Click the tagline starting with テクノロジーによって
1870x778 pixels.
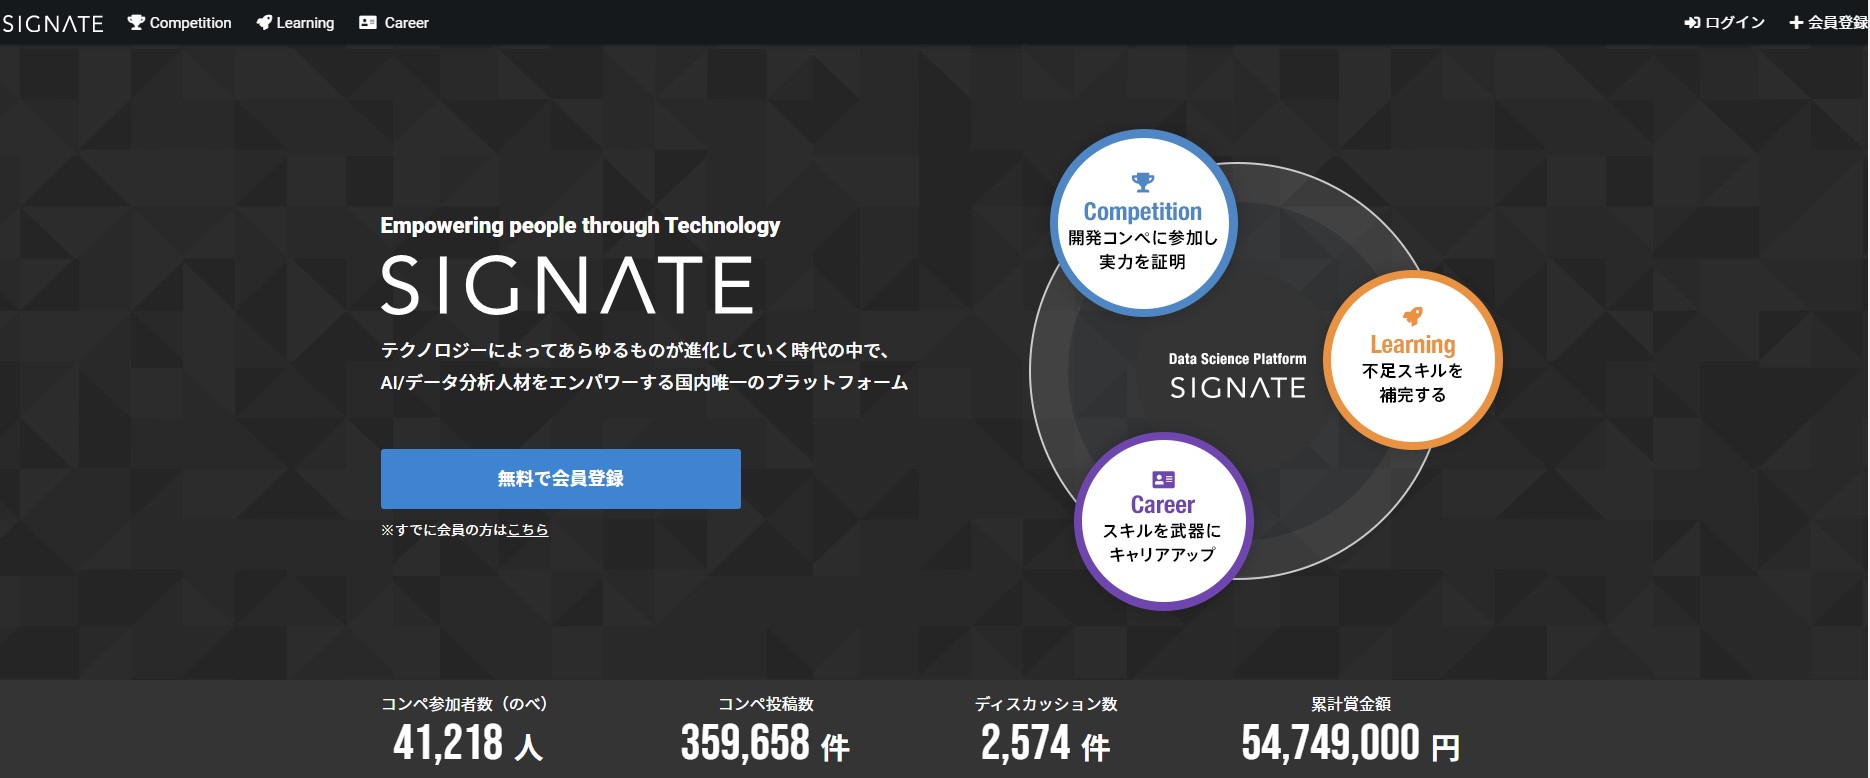[x=635, y=351]
